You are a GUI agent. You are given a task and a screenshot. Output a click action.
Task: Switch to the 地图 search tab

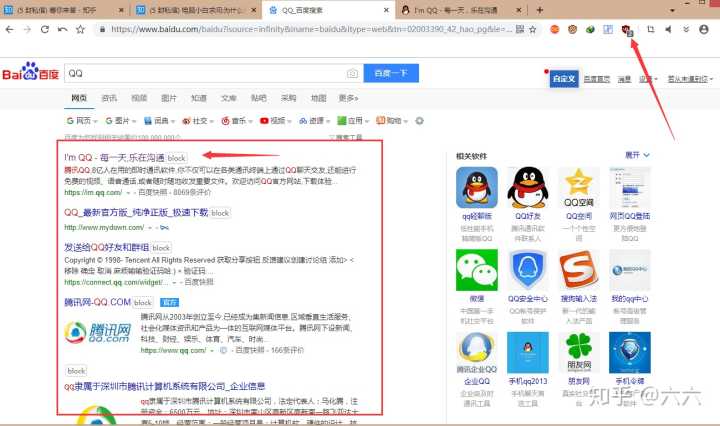click(x=318, y=98)
